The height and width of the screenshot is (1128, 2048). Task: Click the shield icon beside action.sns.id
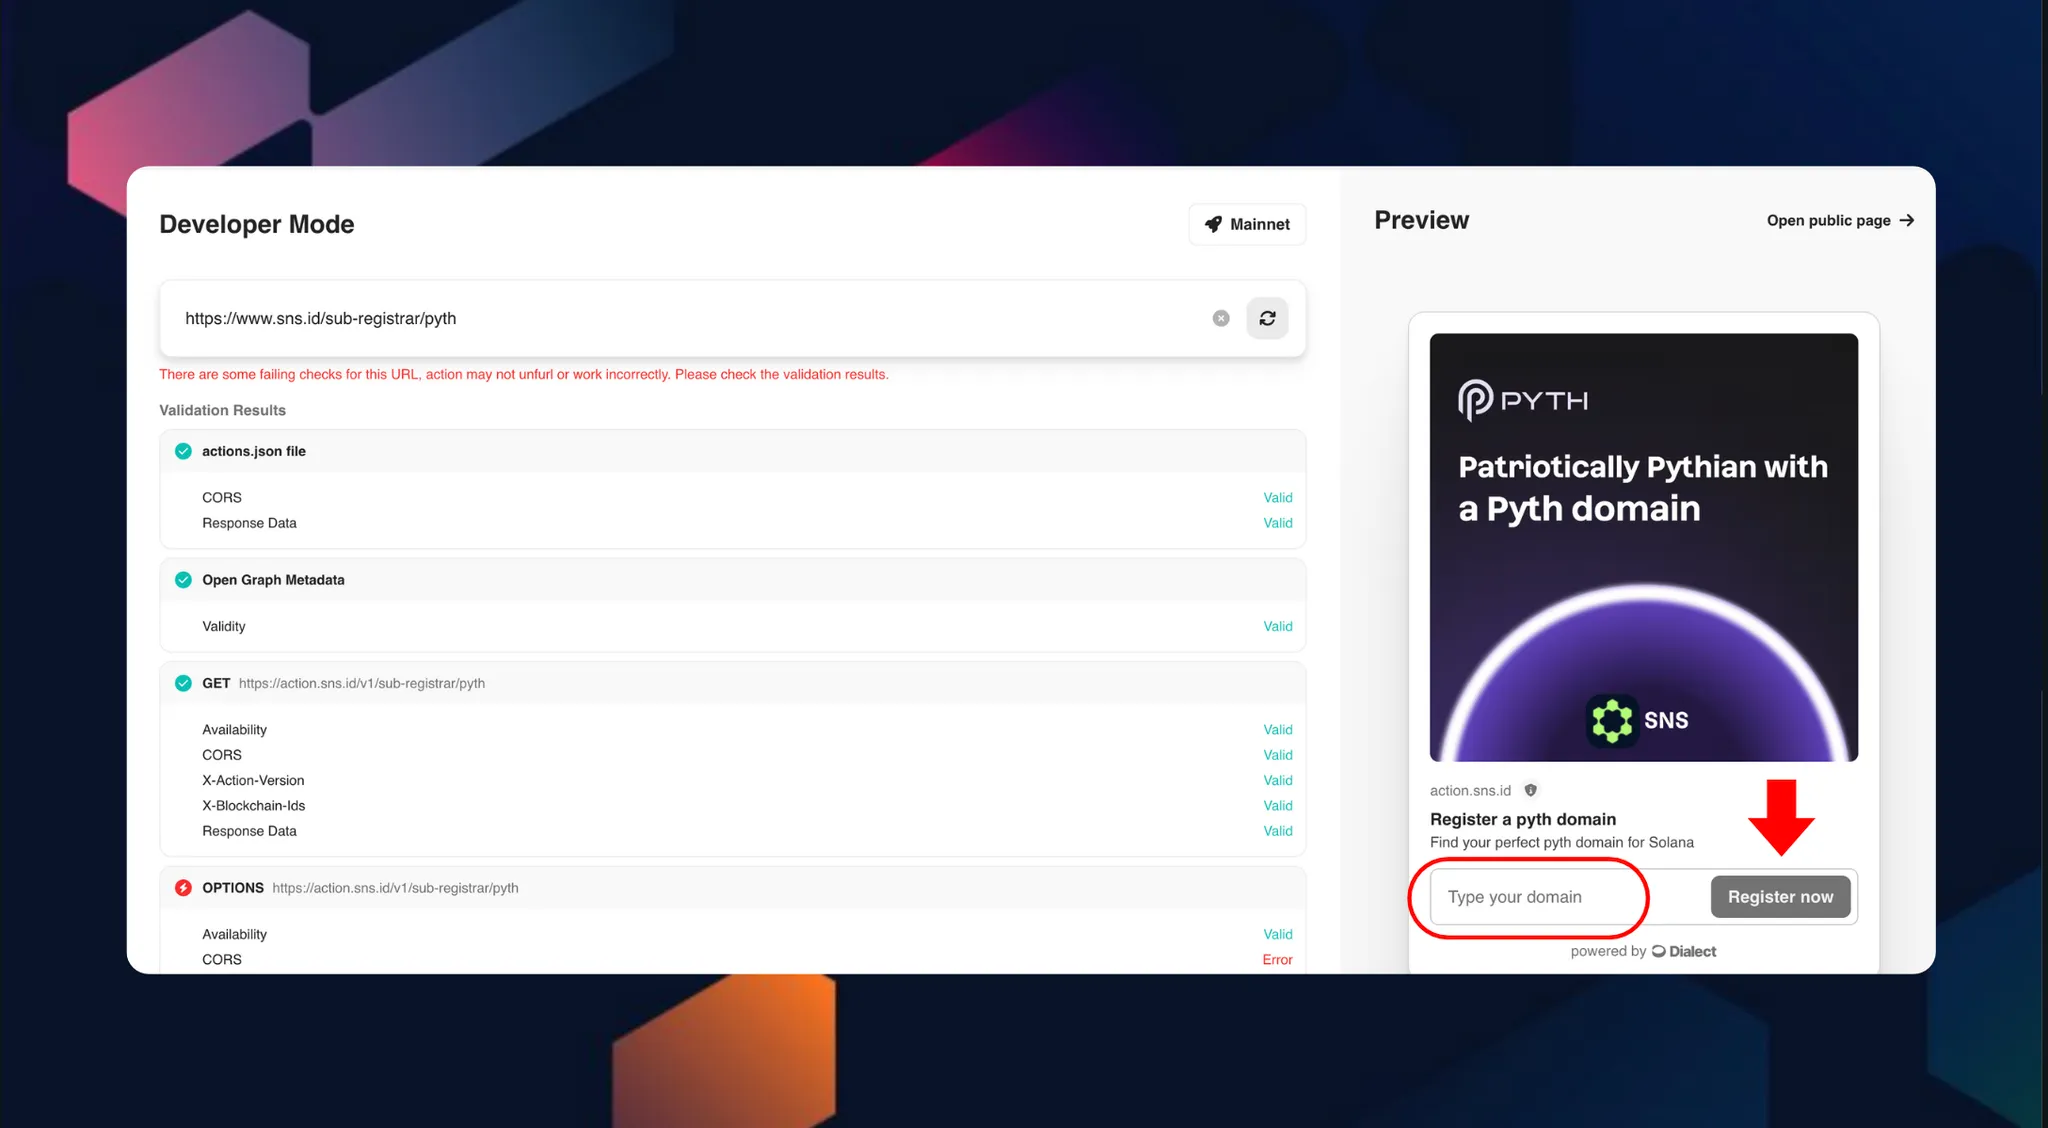click(1530, 790)
